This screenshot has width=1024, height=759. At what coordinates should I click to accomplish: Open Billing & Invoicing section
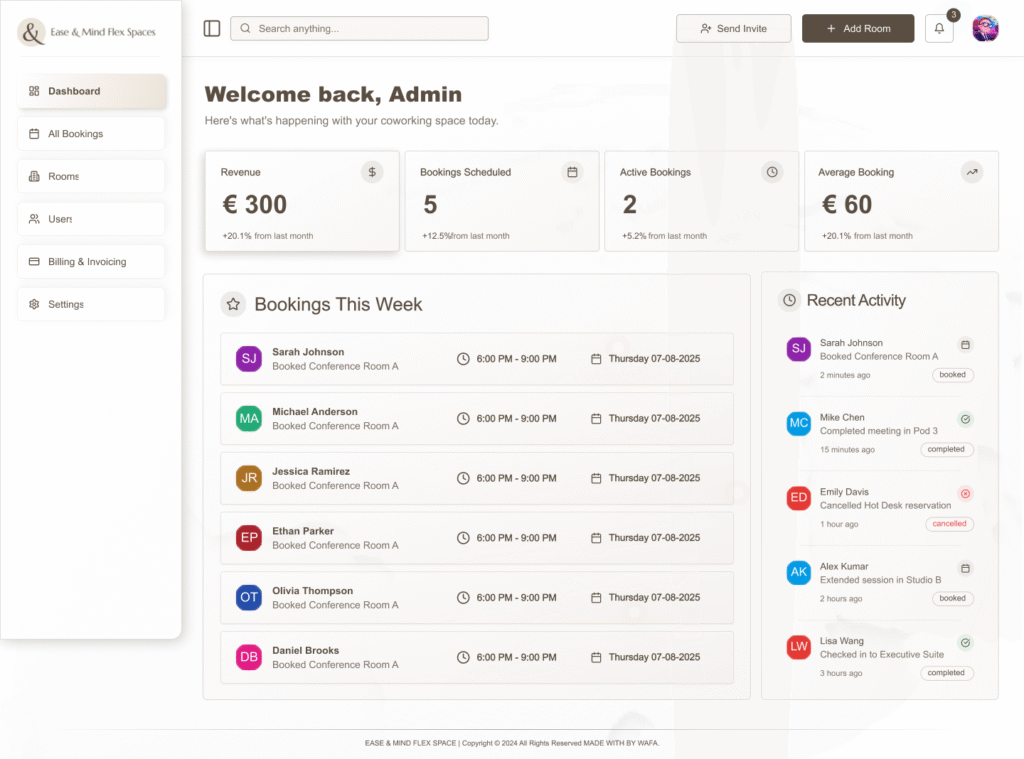pos(91,262)
